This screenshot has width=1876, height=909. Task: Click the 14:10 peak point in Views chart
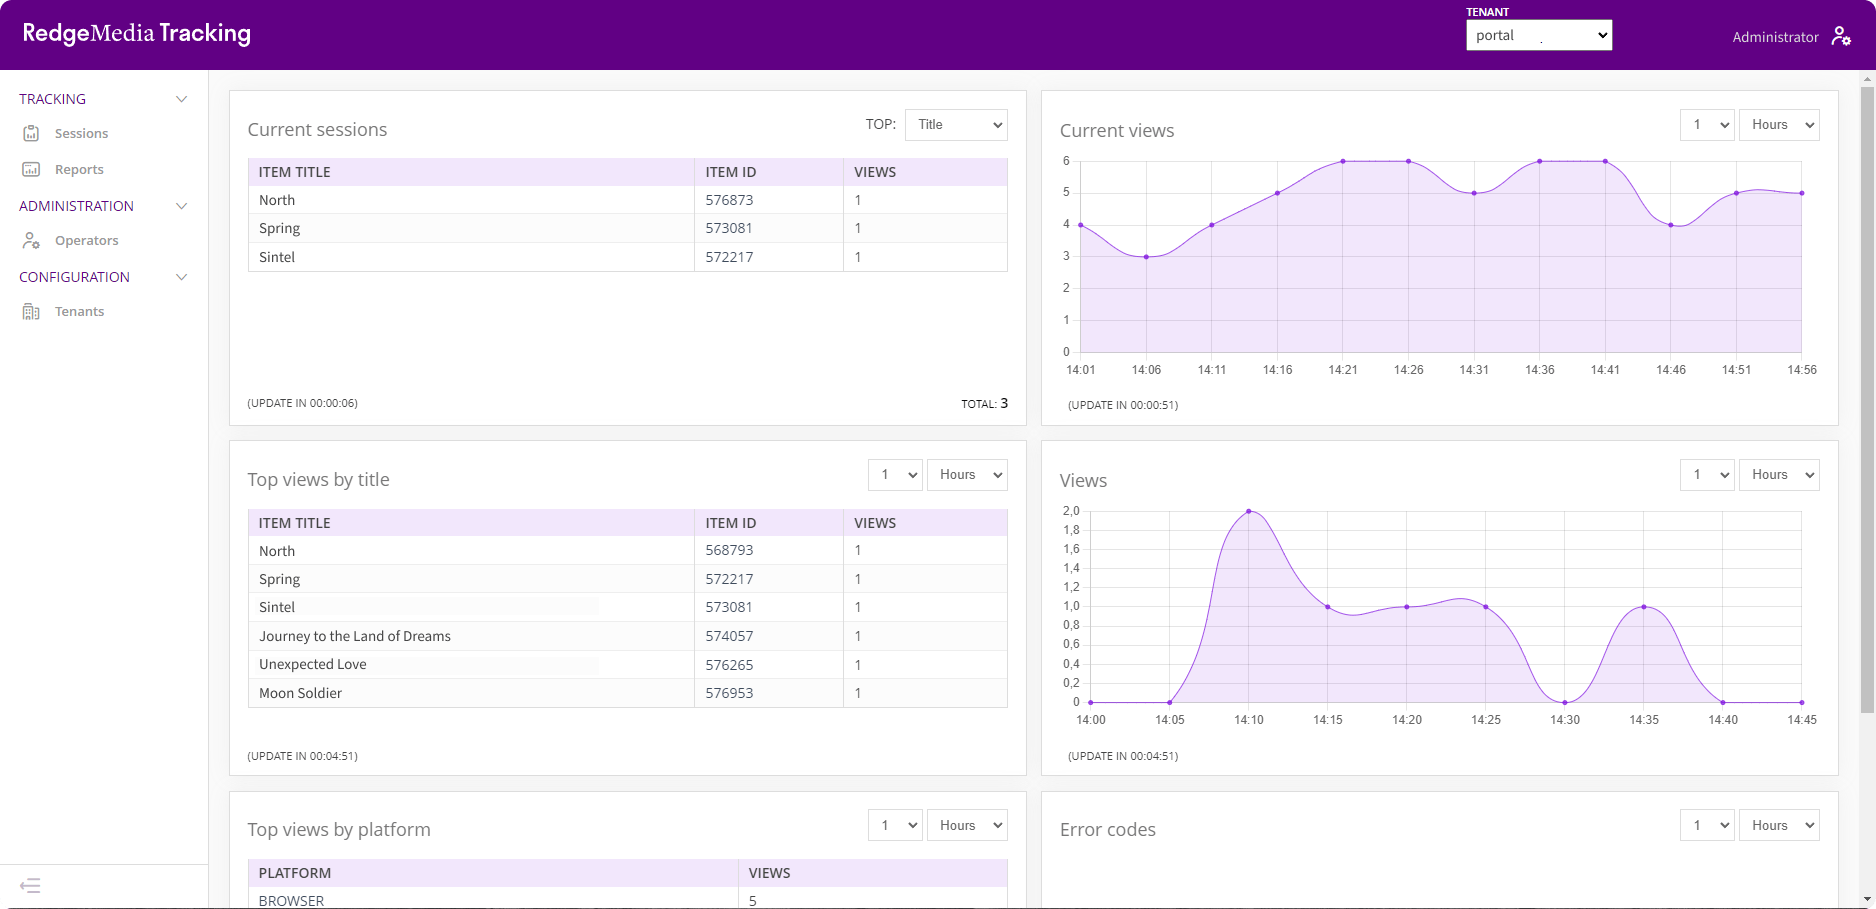point(1249,511)
